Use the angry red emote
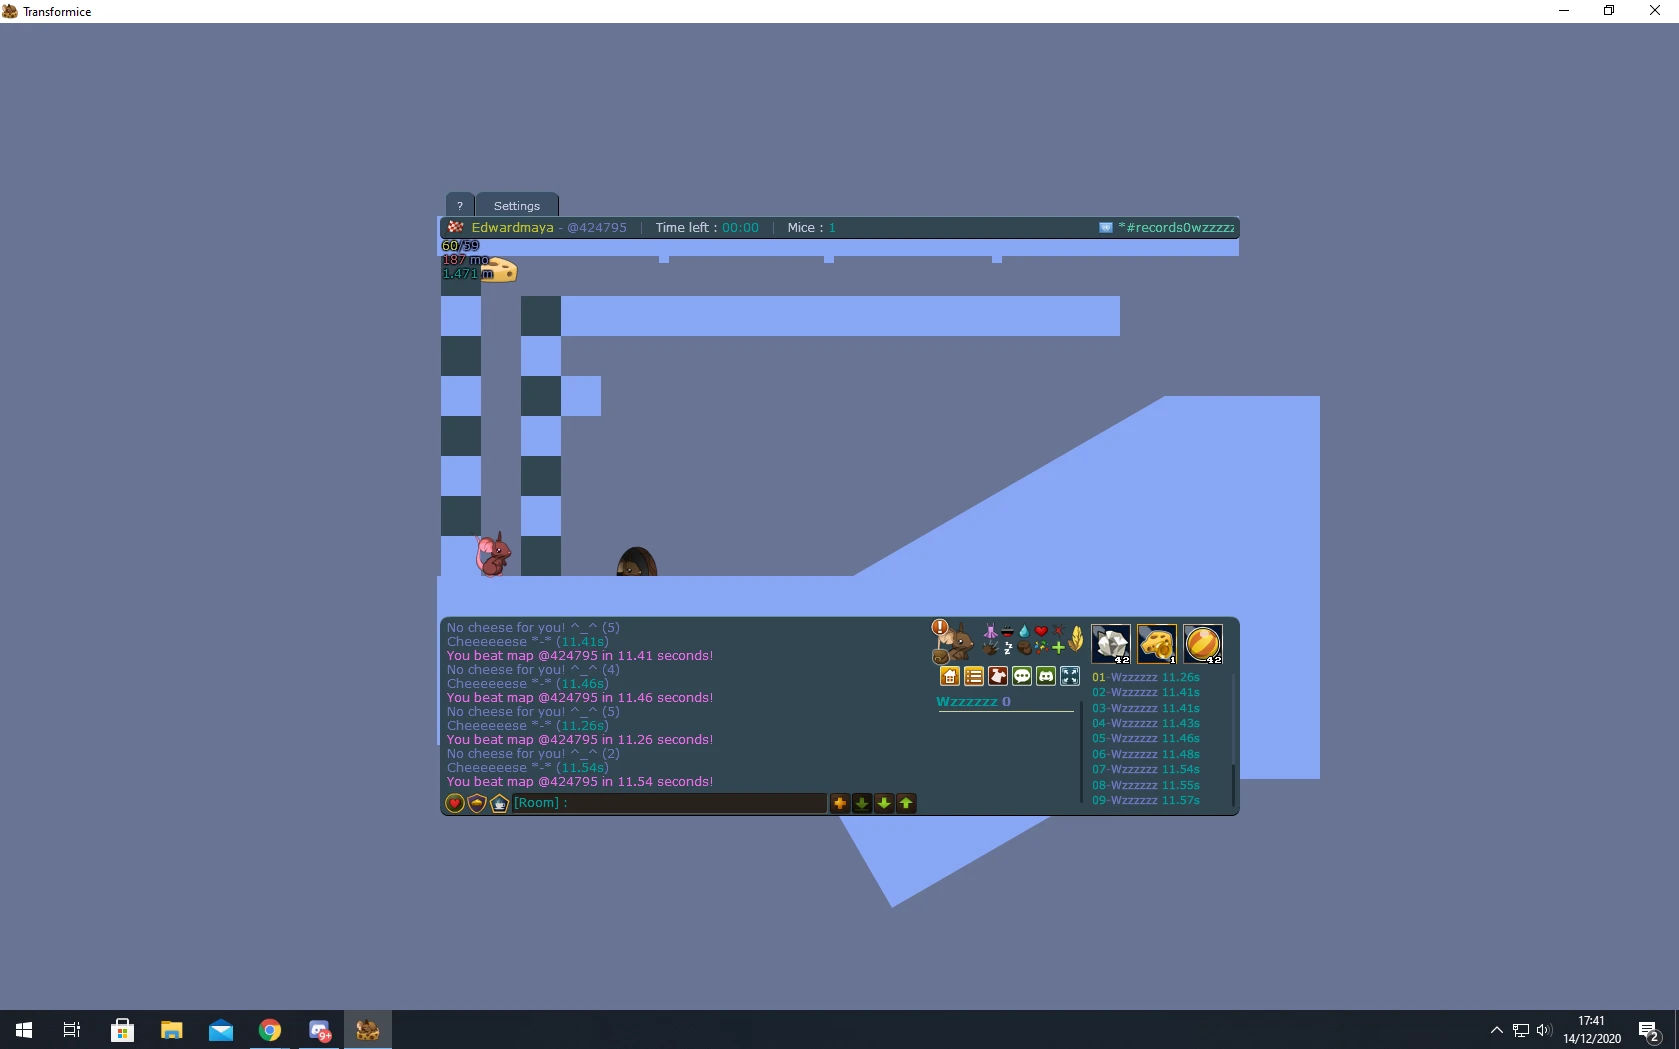1679x1049 pixels. pos(1058,631)
